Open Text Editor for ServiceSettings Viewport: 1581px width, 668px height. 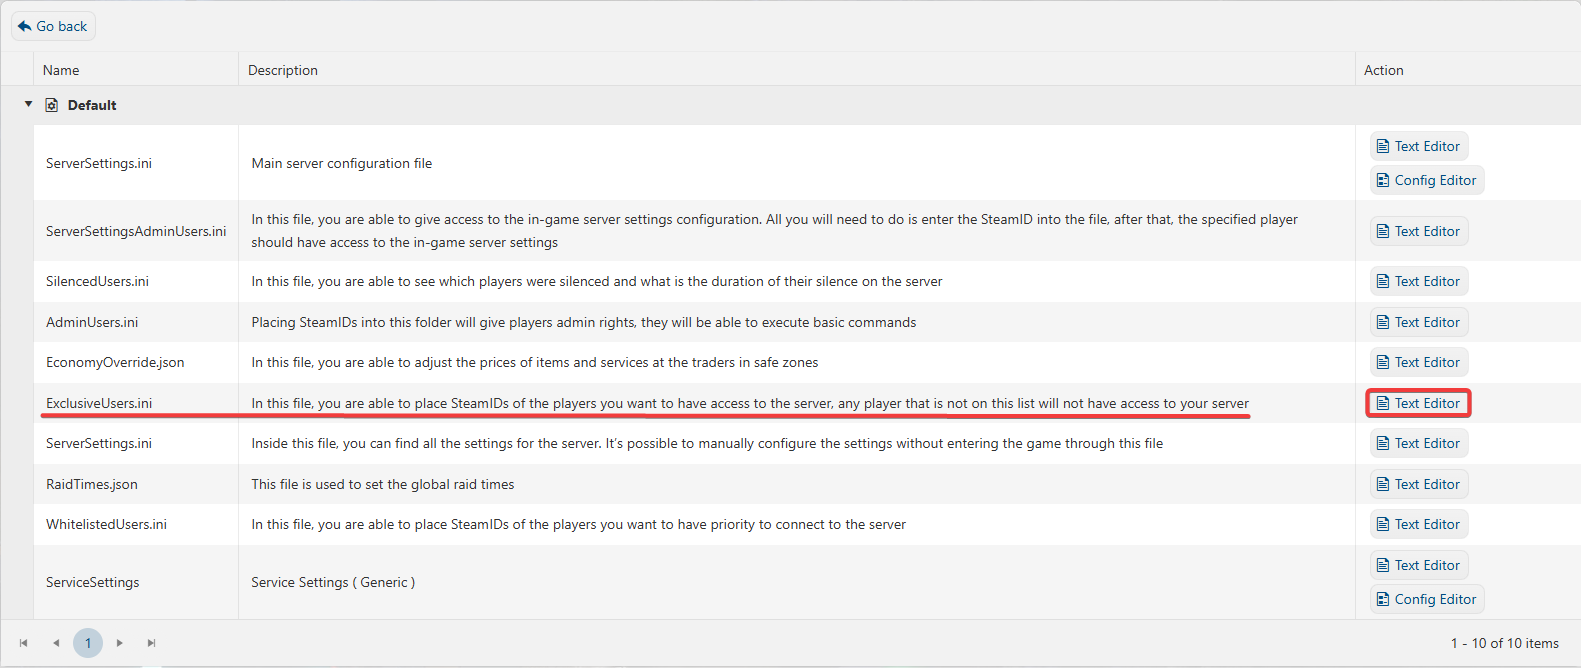pyautogui.click(x=1418, y=565)
